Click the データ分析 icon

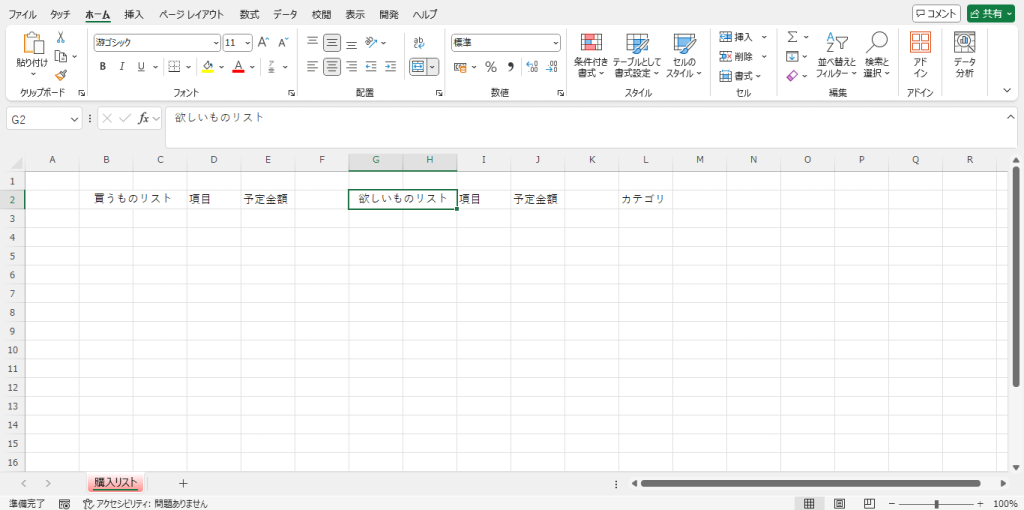[964, 55]
